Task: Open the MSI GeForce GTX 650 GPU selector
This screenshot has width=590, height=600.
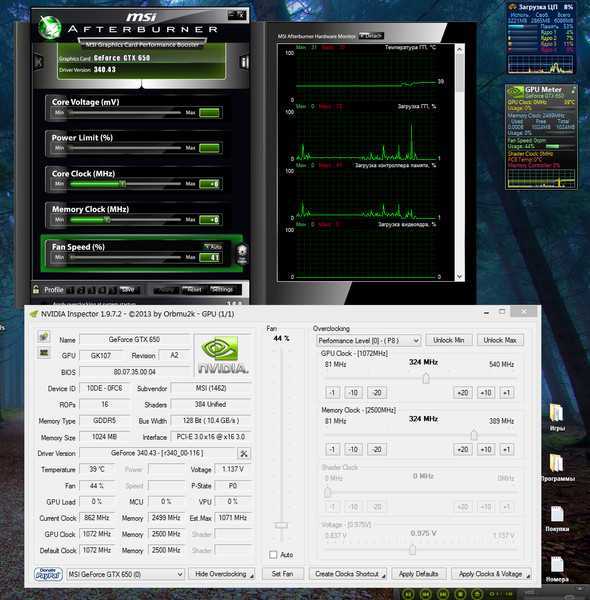Action: tap(125, 574)
